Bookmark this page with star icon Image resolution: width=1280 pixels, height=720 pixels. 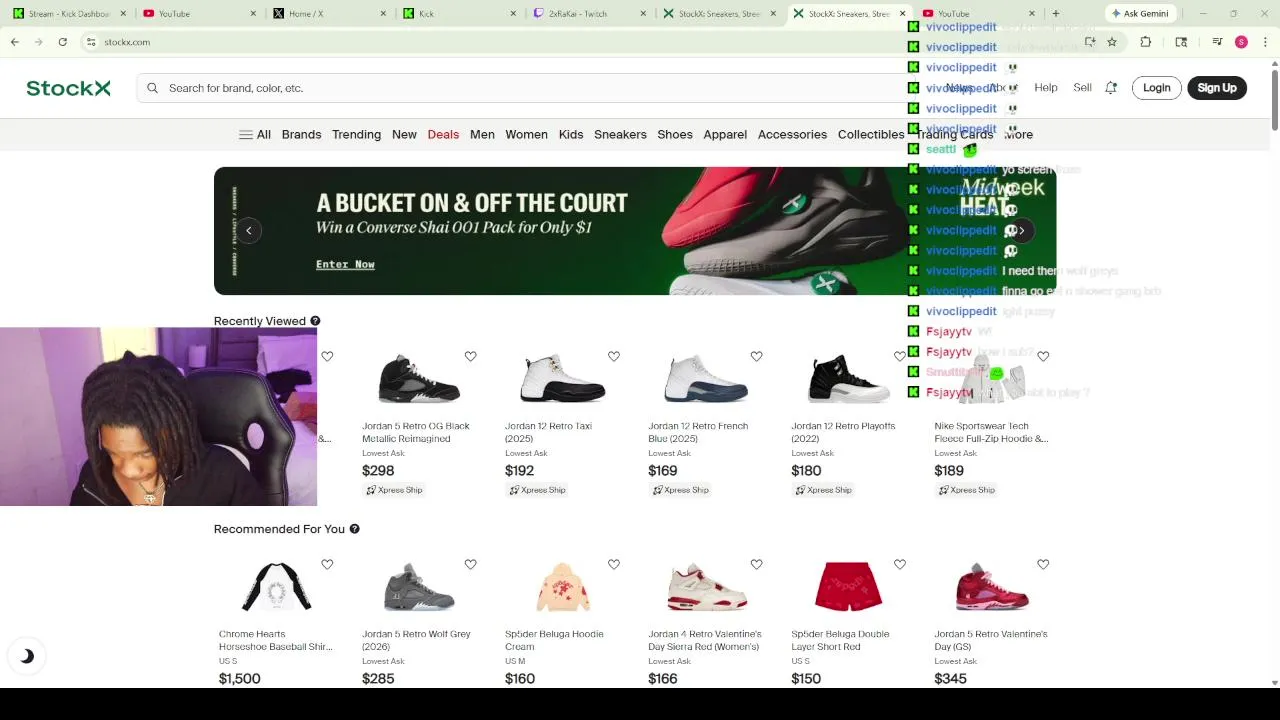coord(1112,42)
